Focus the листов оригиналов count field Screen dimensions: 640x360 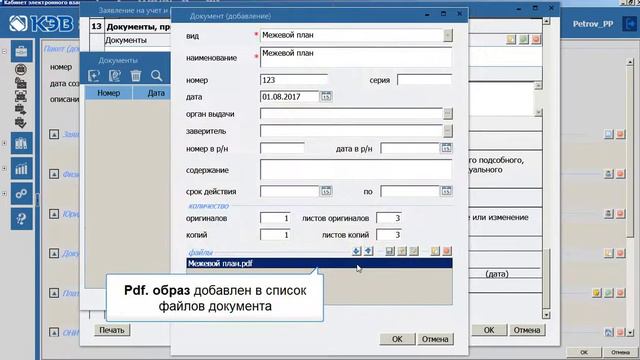point(389,218)
